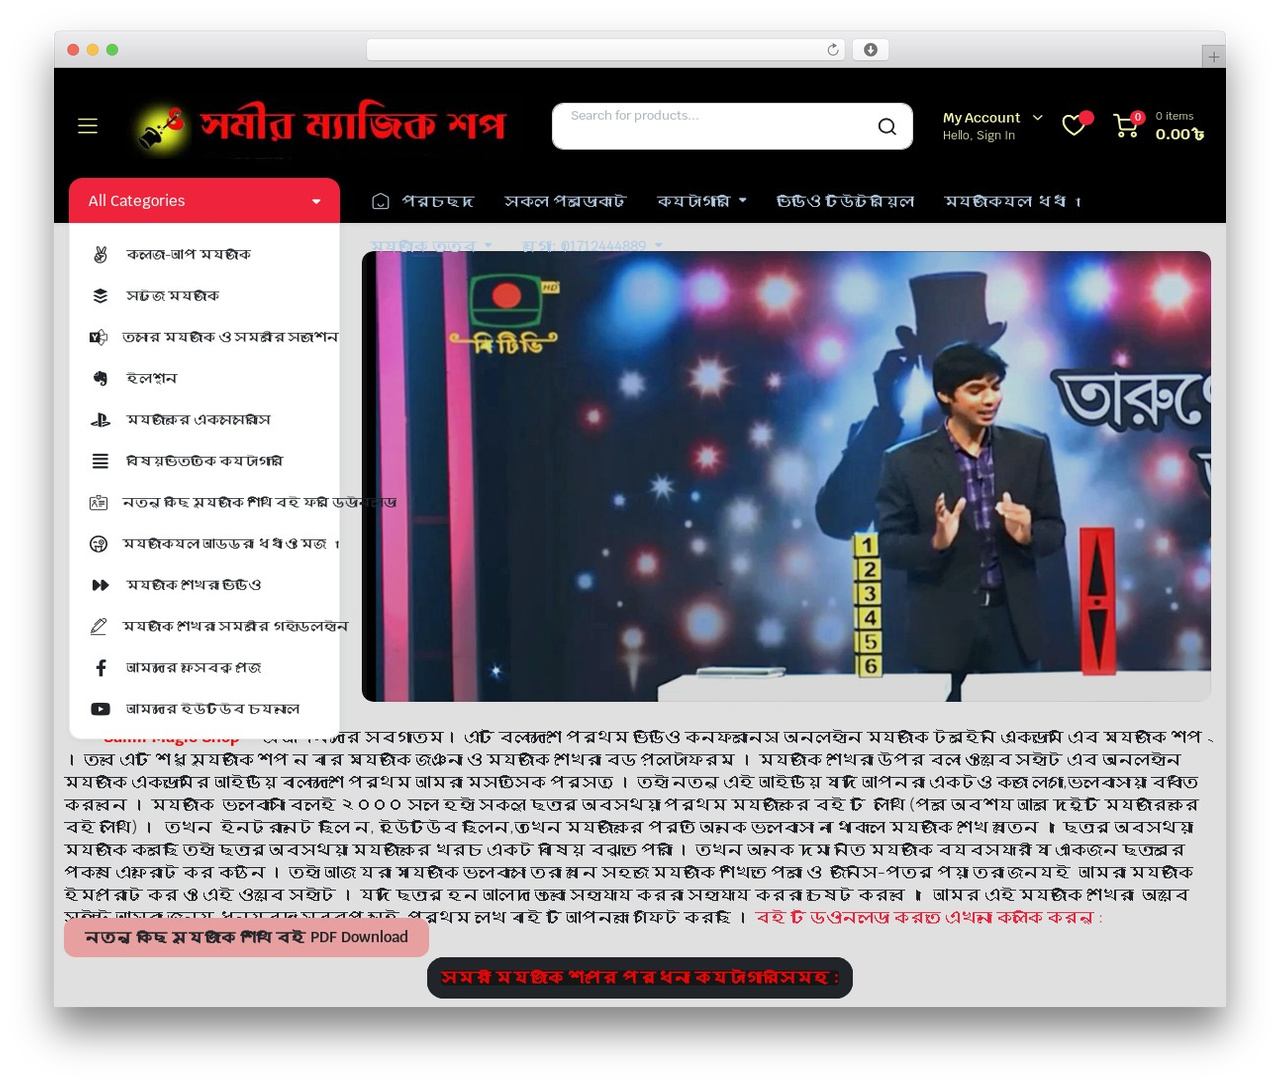Click the red link ending the paragraph
1280x1084 pixels.
(929, 917)
